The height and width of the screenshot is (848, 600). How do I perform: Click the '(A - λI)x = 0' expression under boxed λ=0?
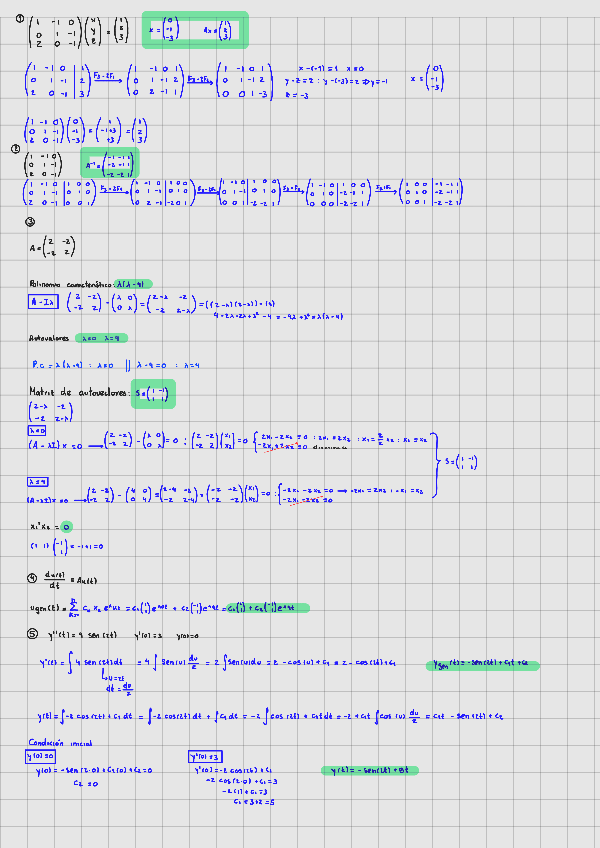[x=55, y=446]
